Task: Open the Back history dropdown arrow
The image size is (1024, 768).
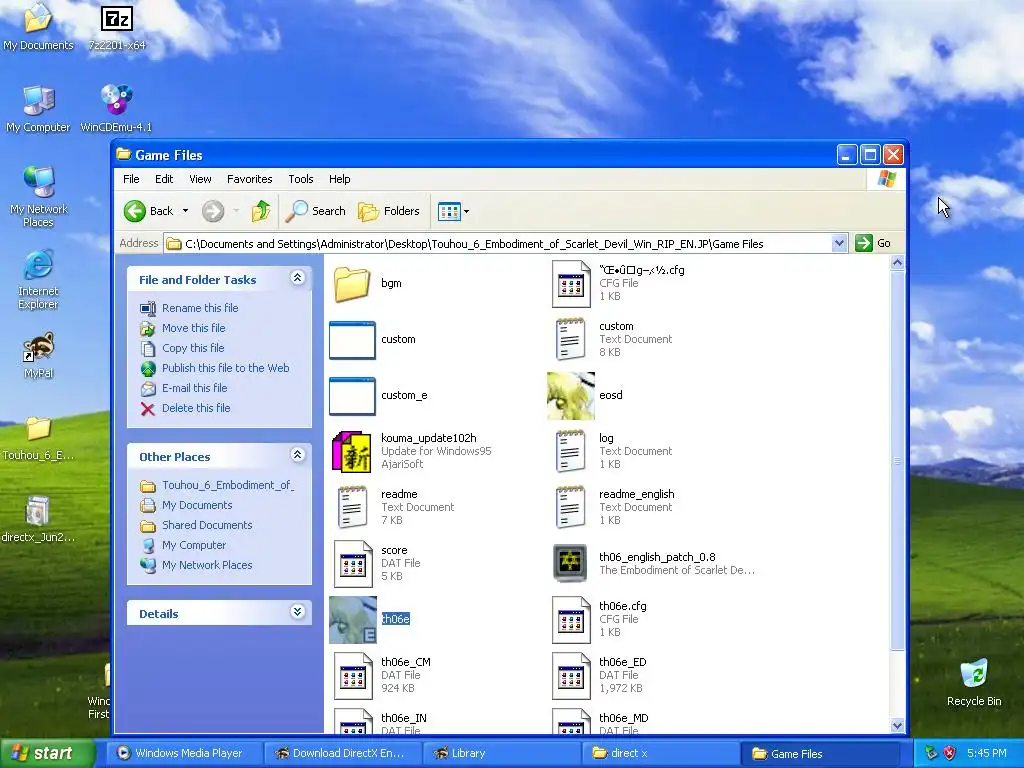Action: click(x=185, y=211)
